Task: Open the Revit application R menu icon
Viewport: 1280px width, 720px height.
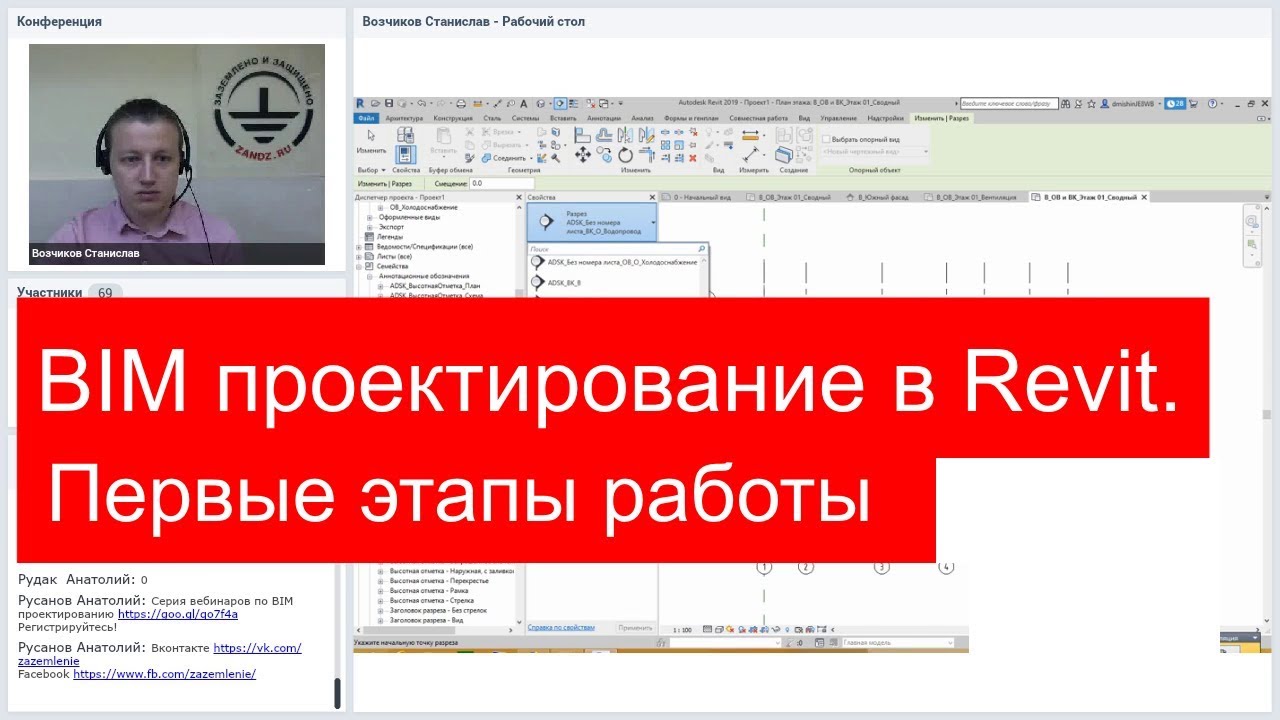Action: point(360,103)
